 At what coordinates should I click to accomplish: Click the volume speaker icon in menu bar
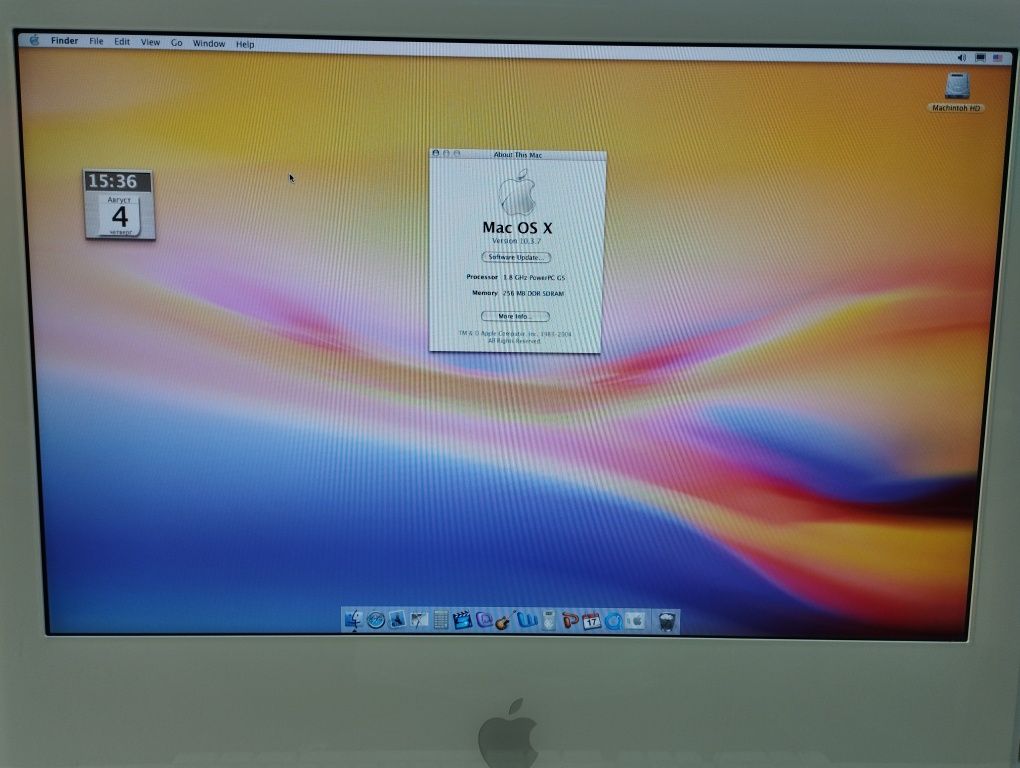tap(961, 58)
